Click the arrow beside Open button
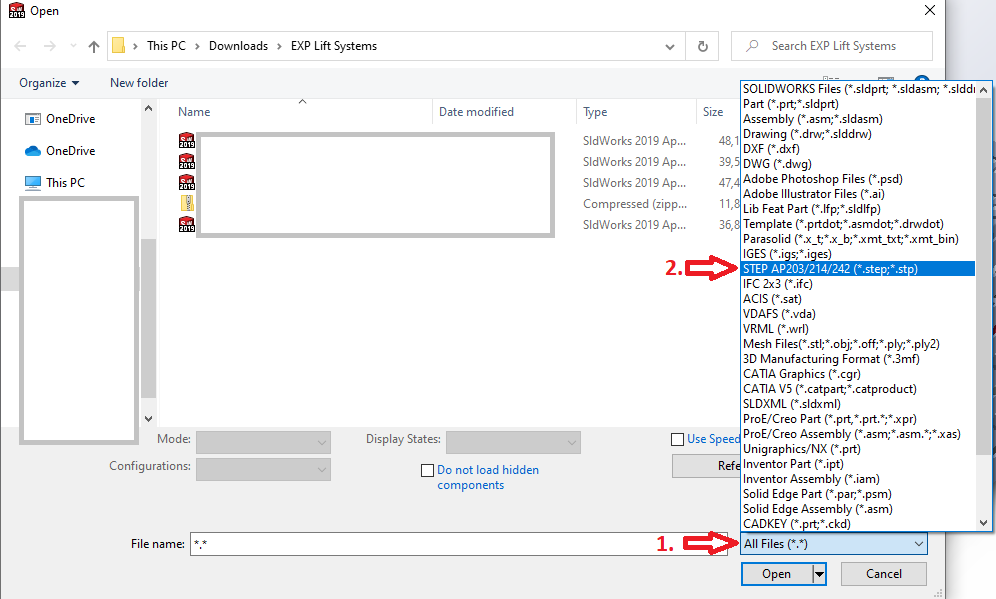The image size is (996, 599). coord(819,574)
